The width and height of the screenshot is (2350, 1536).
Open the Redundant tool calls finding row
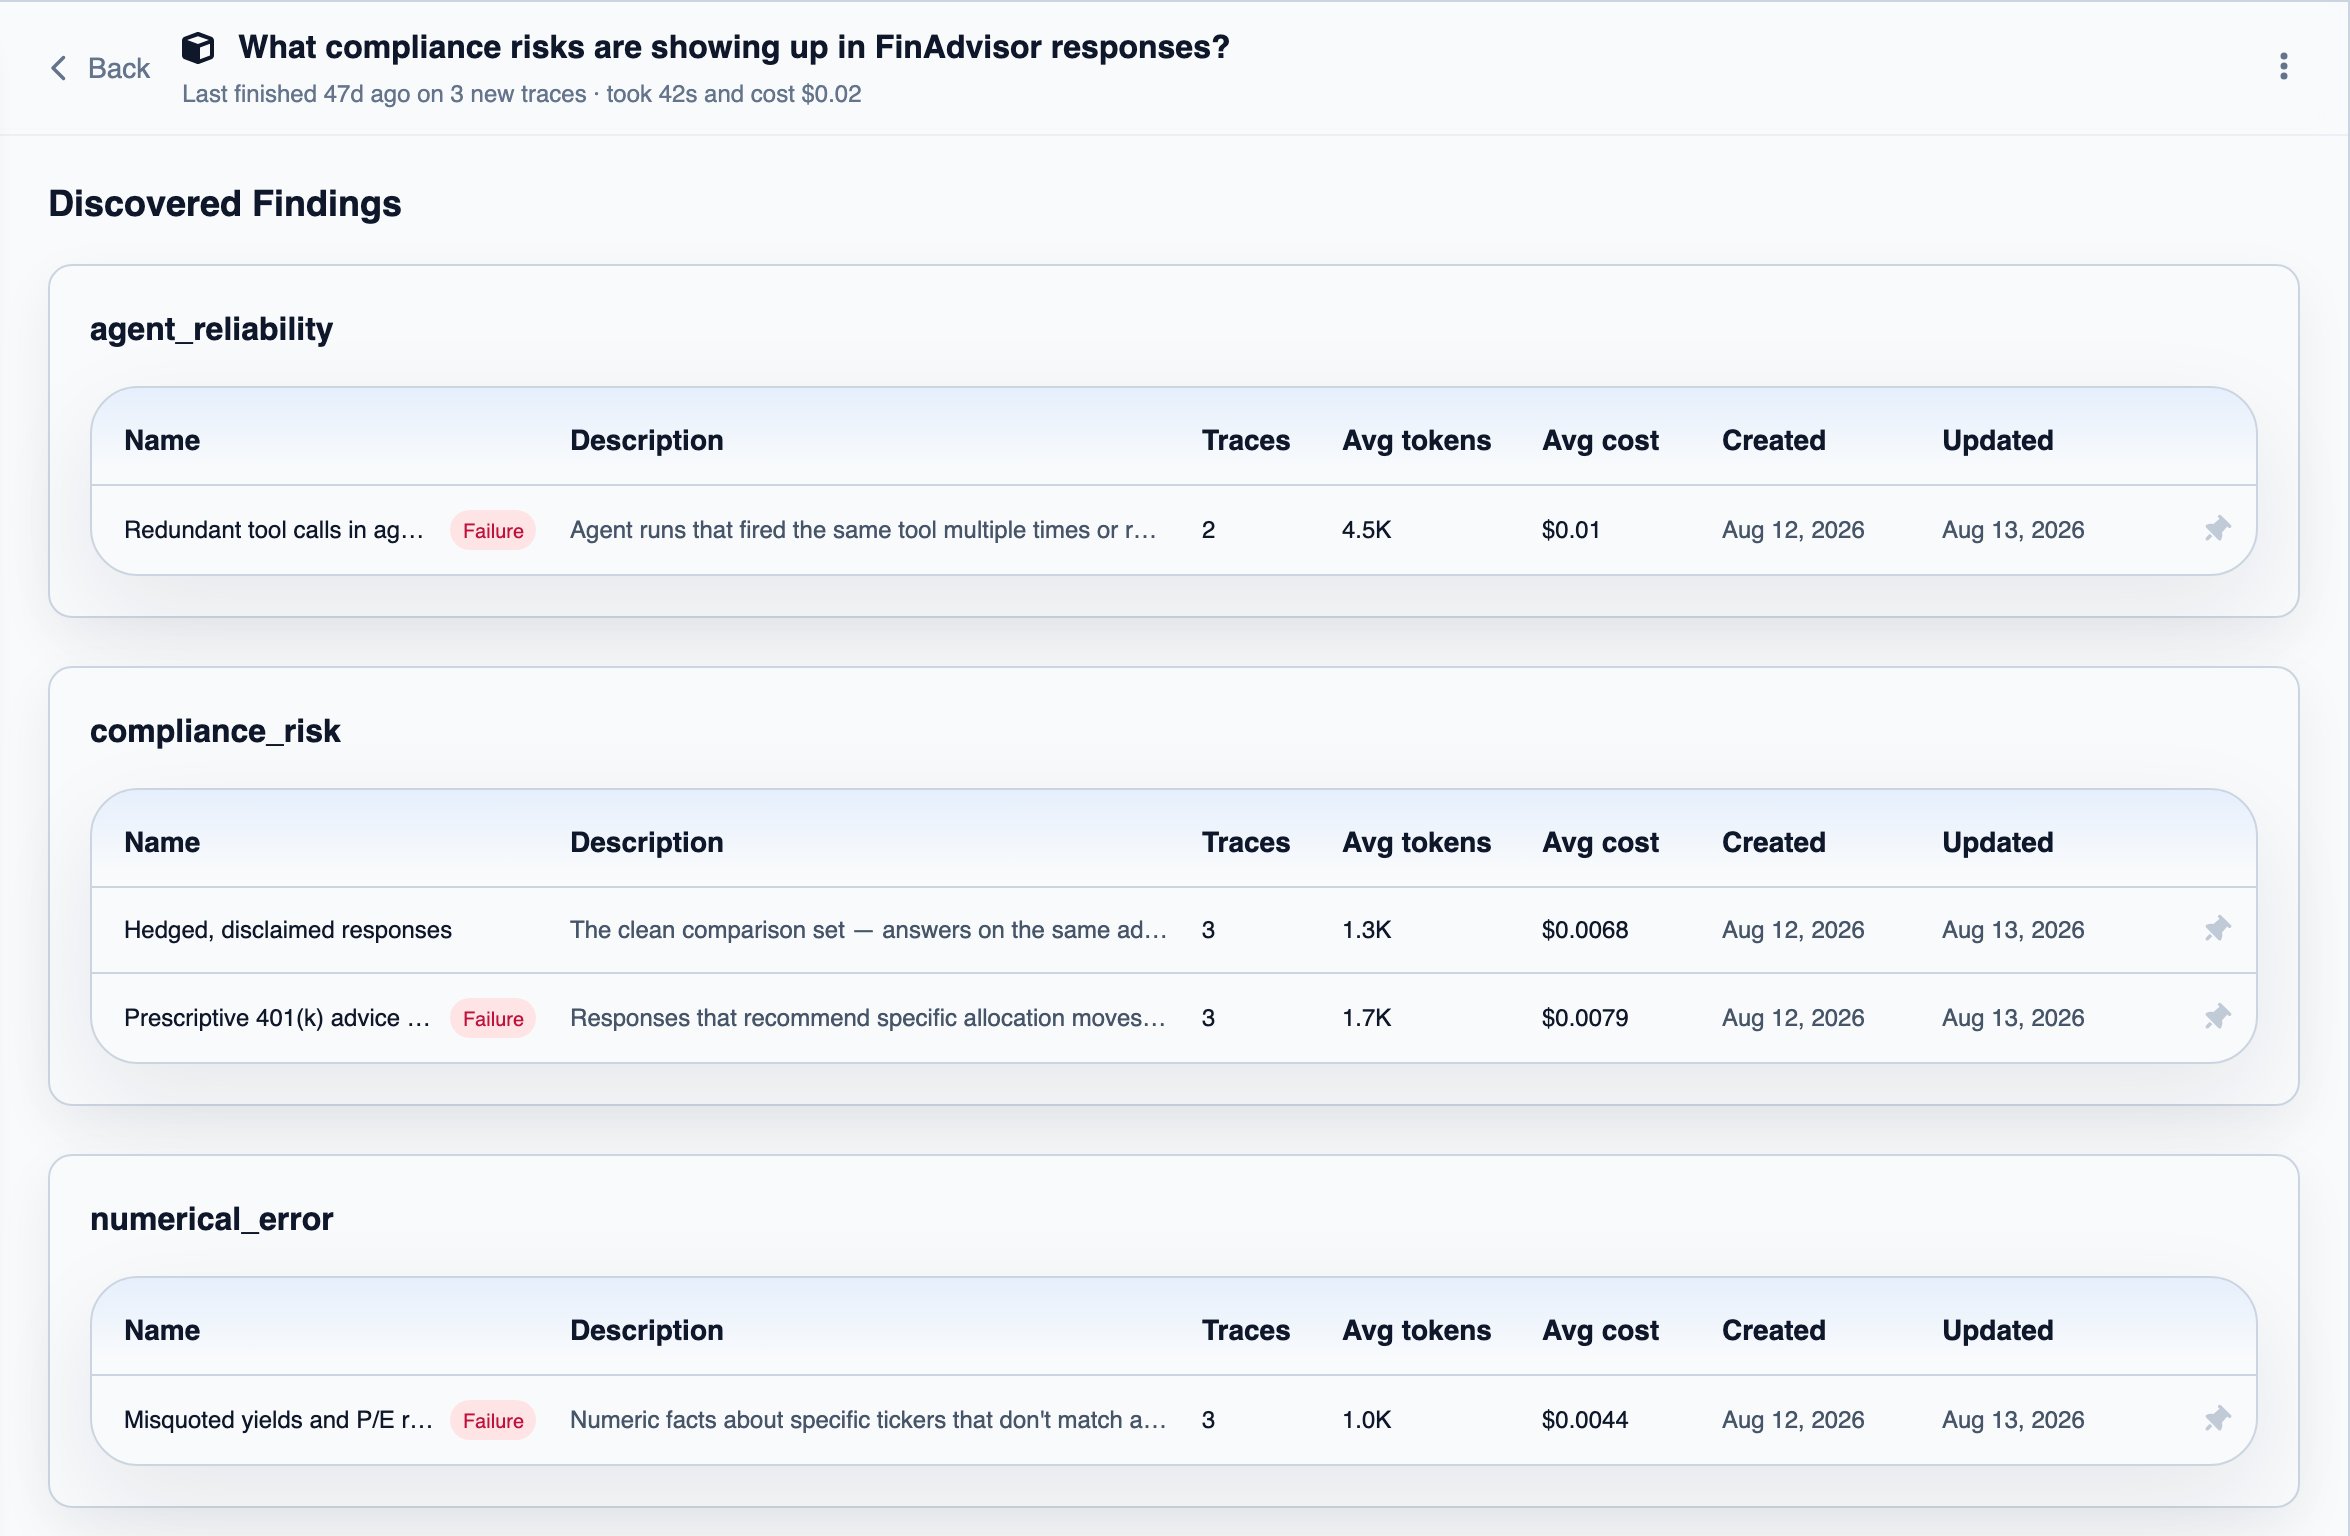coord(1173,530)
